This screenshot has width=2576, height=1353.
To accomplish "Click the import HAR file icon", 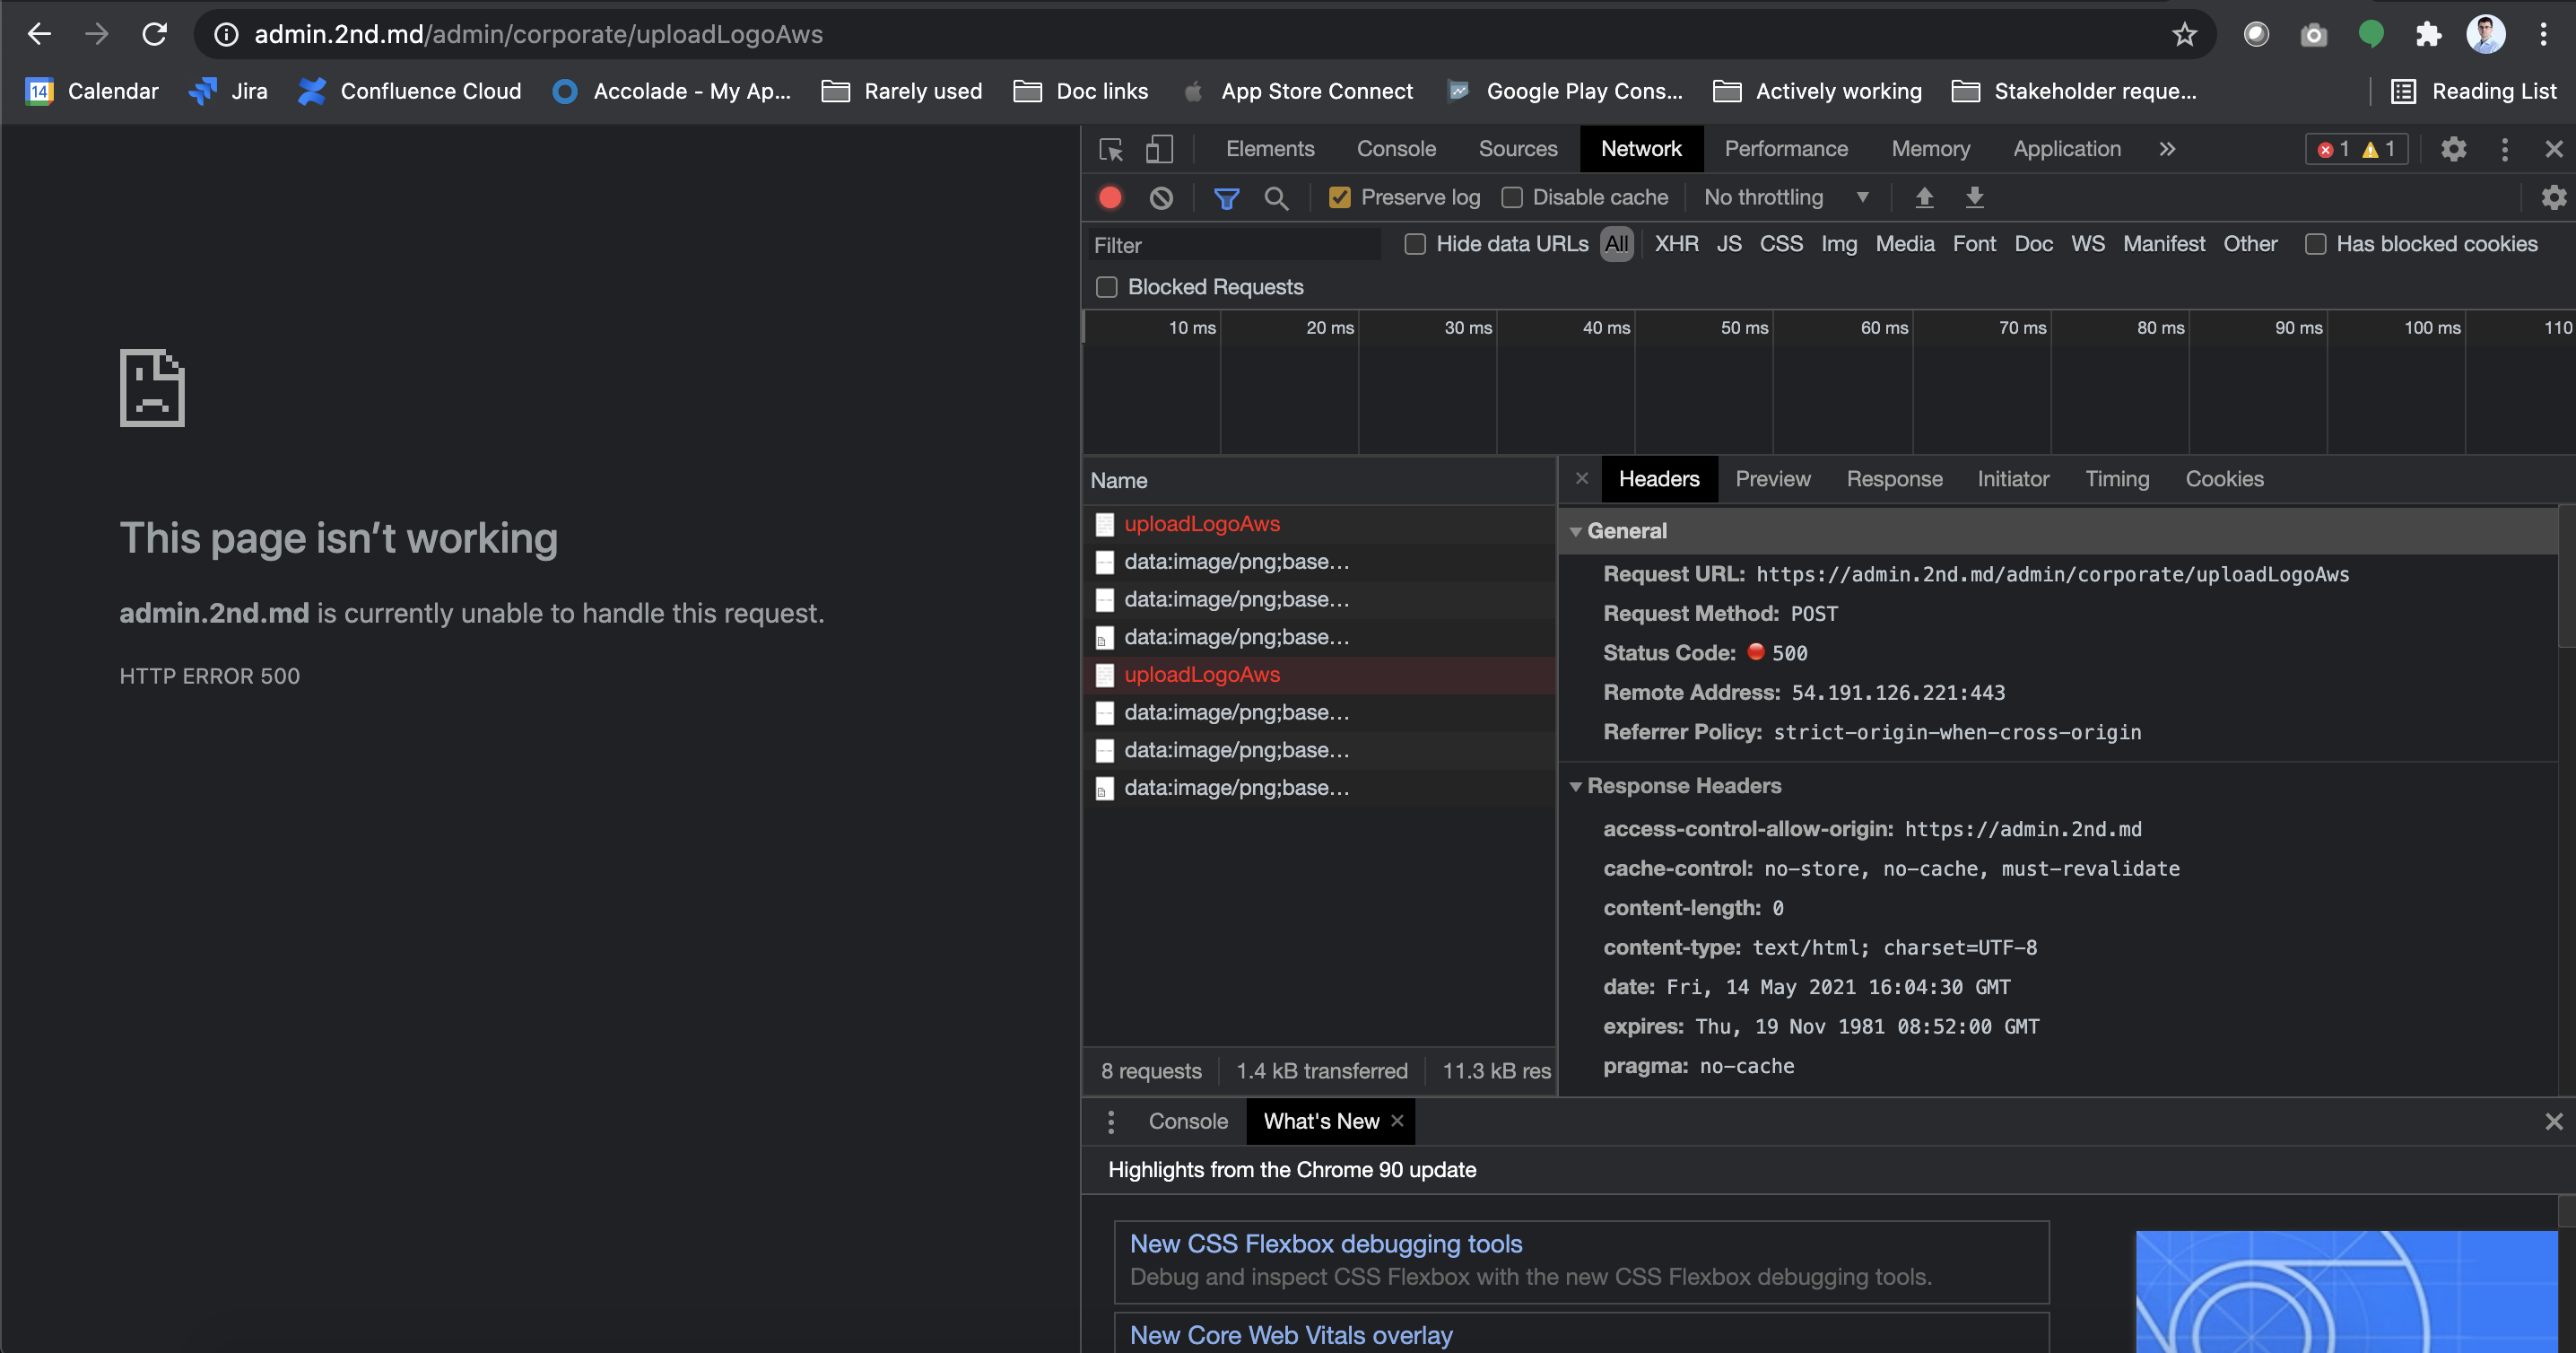I will (1924, 197).
